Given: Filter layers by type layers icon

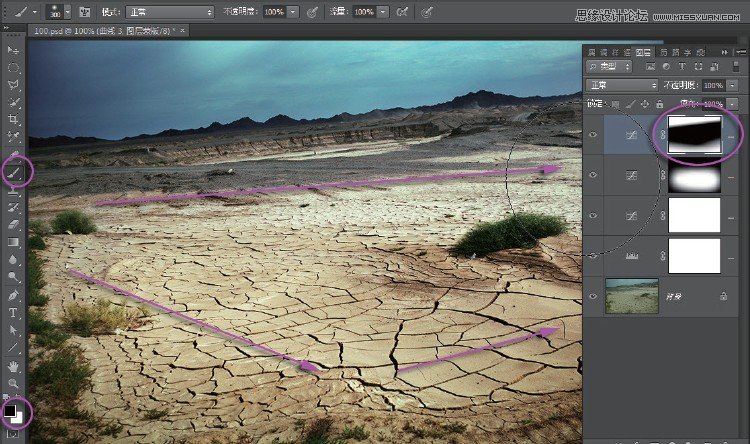Looking at the screenshot, I should [x=682, y=67].
